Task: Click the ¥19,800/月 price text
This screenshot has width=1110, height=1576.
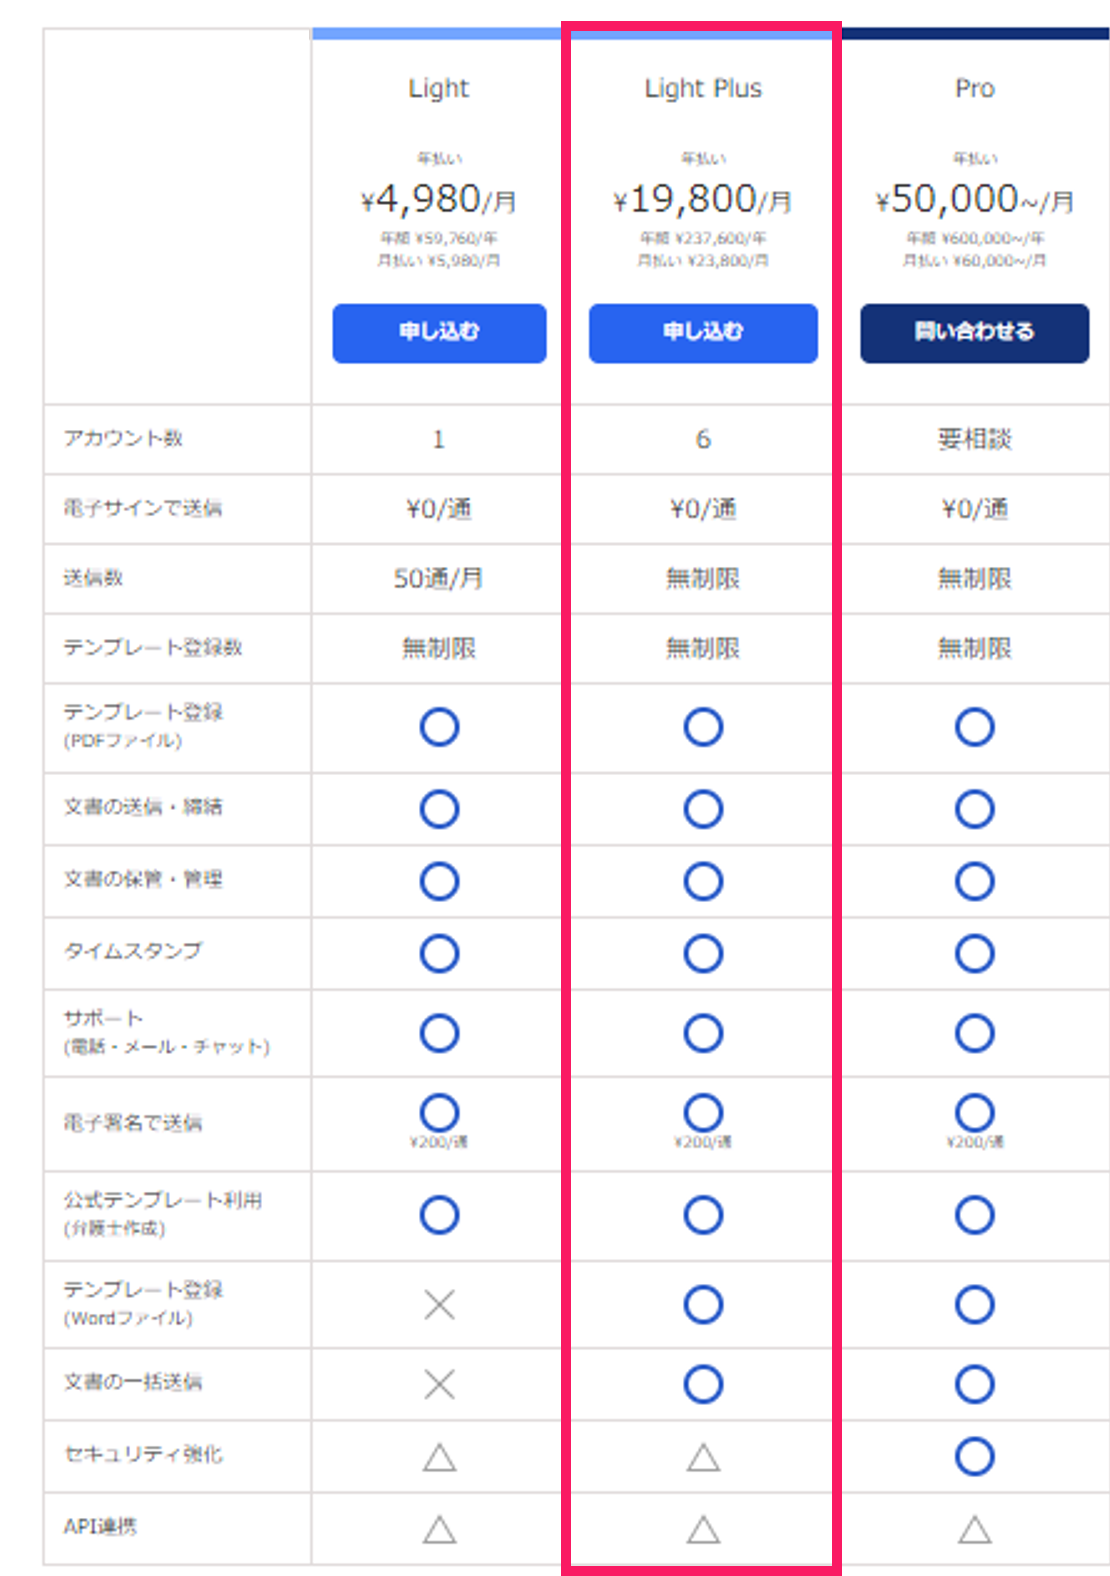Action: (x=703, y=200)
